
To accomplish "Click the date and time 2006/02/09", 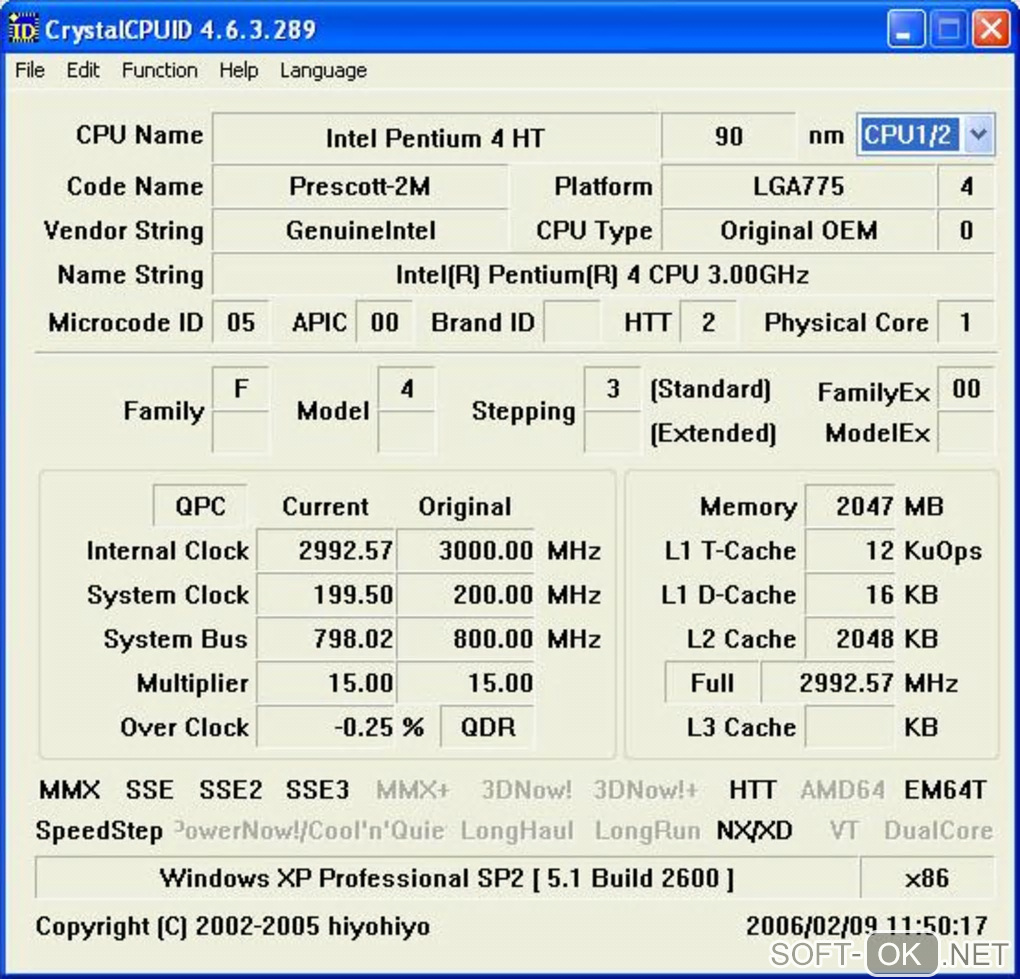I will [867, 926].
